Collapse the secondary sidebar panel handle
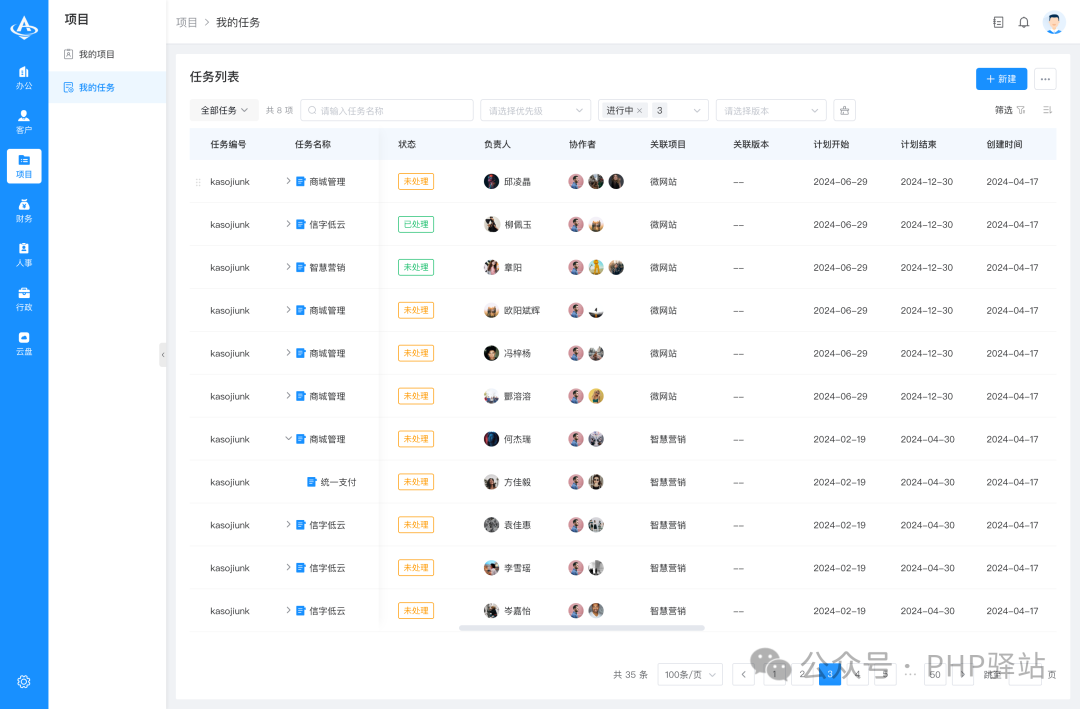1080x709 pixels. 163,355
